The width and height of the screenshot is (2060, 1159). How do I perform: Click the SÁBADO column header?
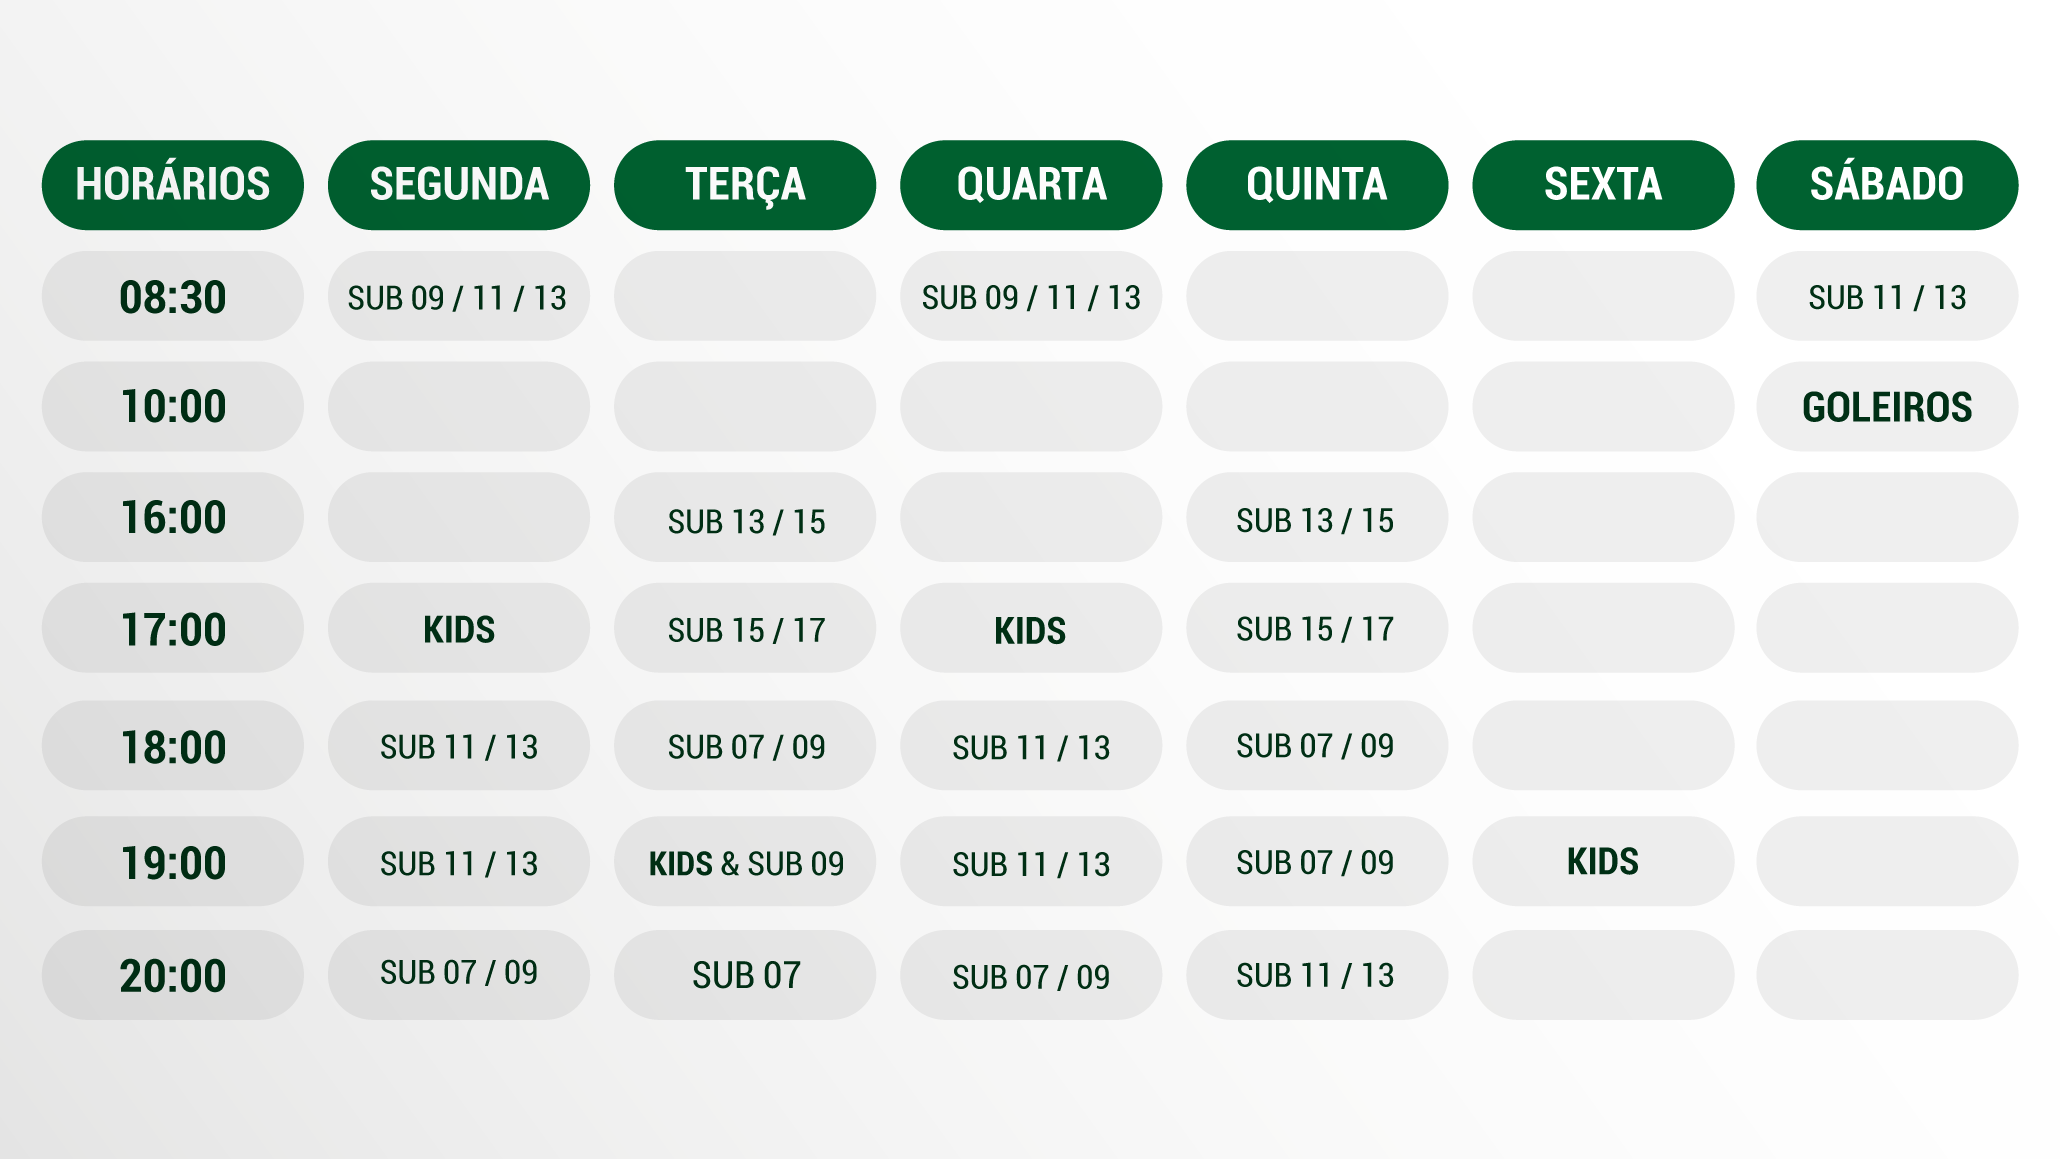coord(1887,185)
